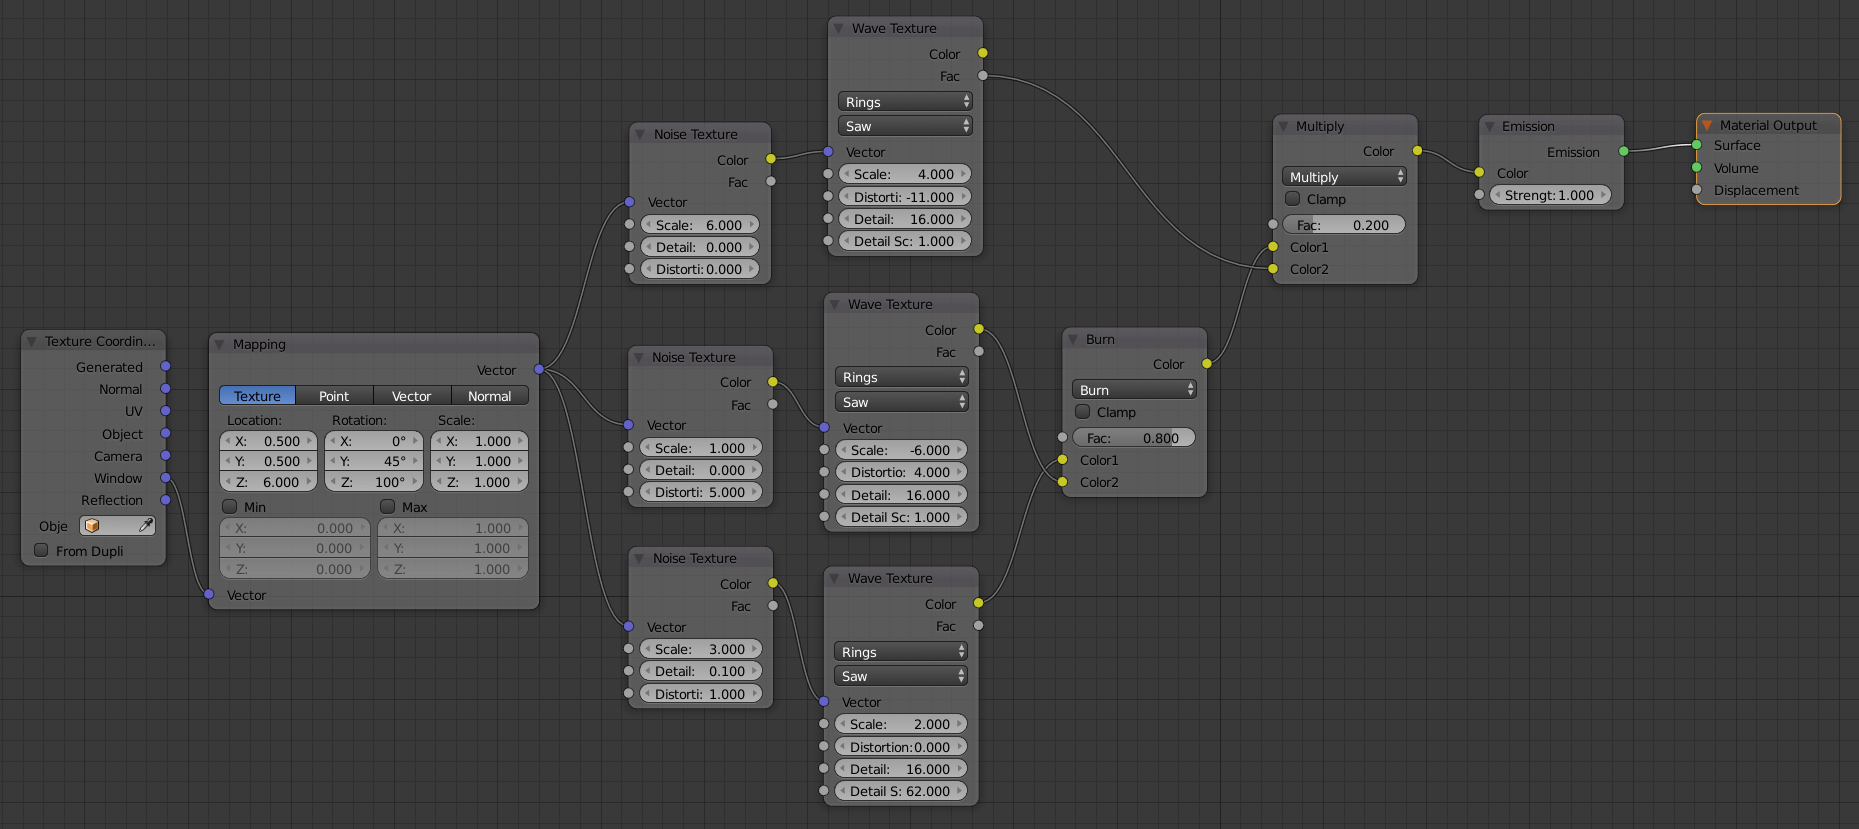This screenshot has height=829, width=1859.
Task: Click the UV output socket on Texture Coordinate
Action: pos(165,411)
